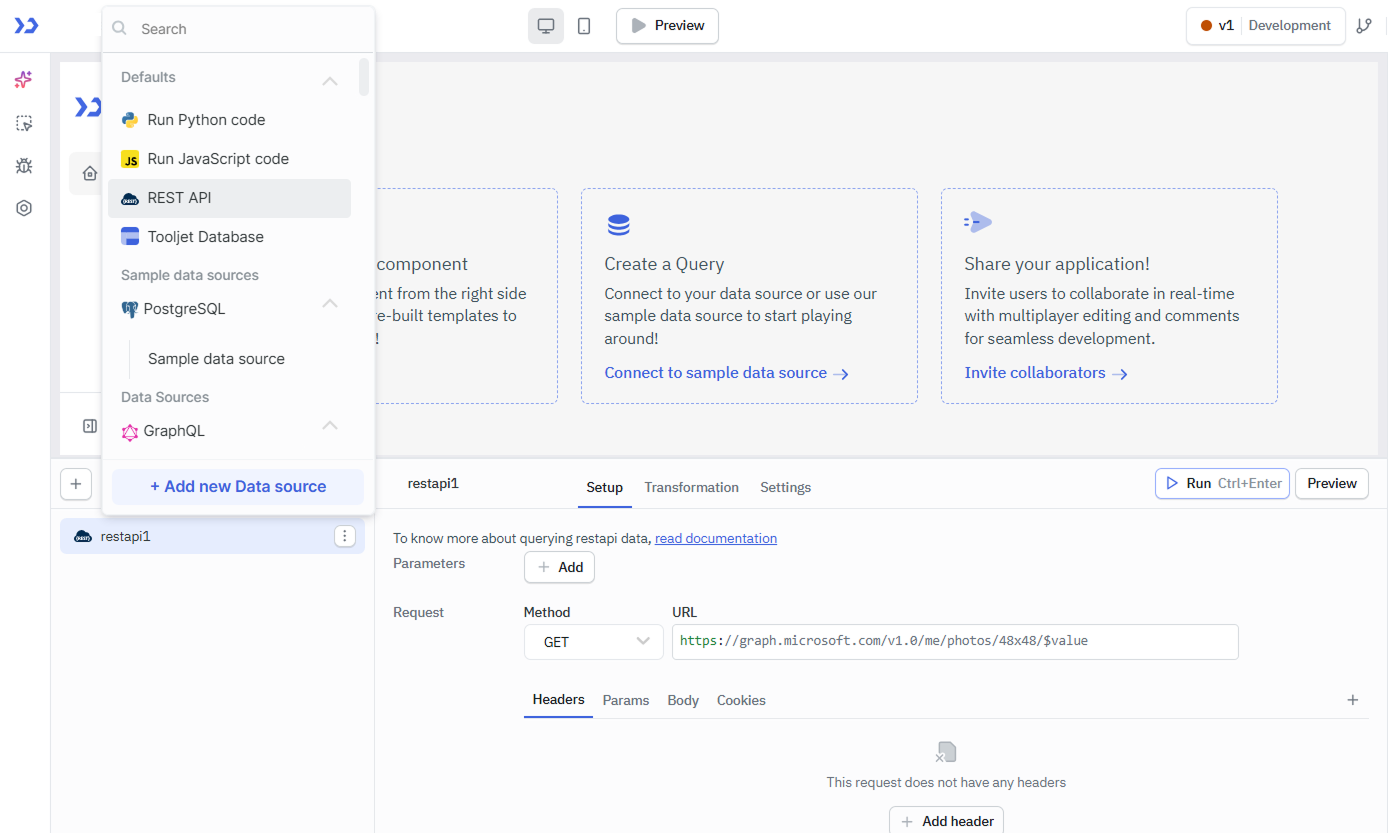Image resolution: width=1388 pixels, height=833 pixels.
Task: Open the v1 Development environment selector
Action: pos(1265,25)
